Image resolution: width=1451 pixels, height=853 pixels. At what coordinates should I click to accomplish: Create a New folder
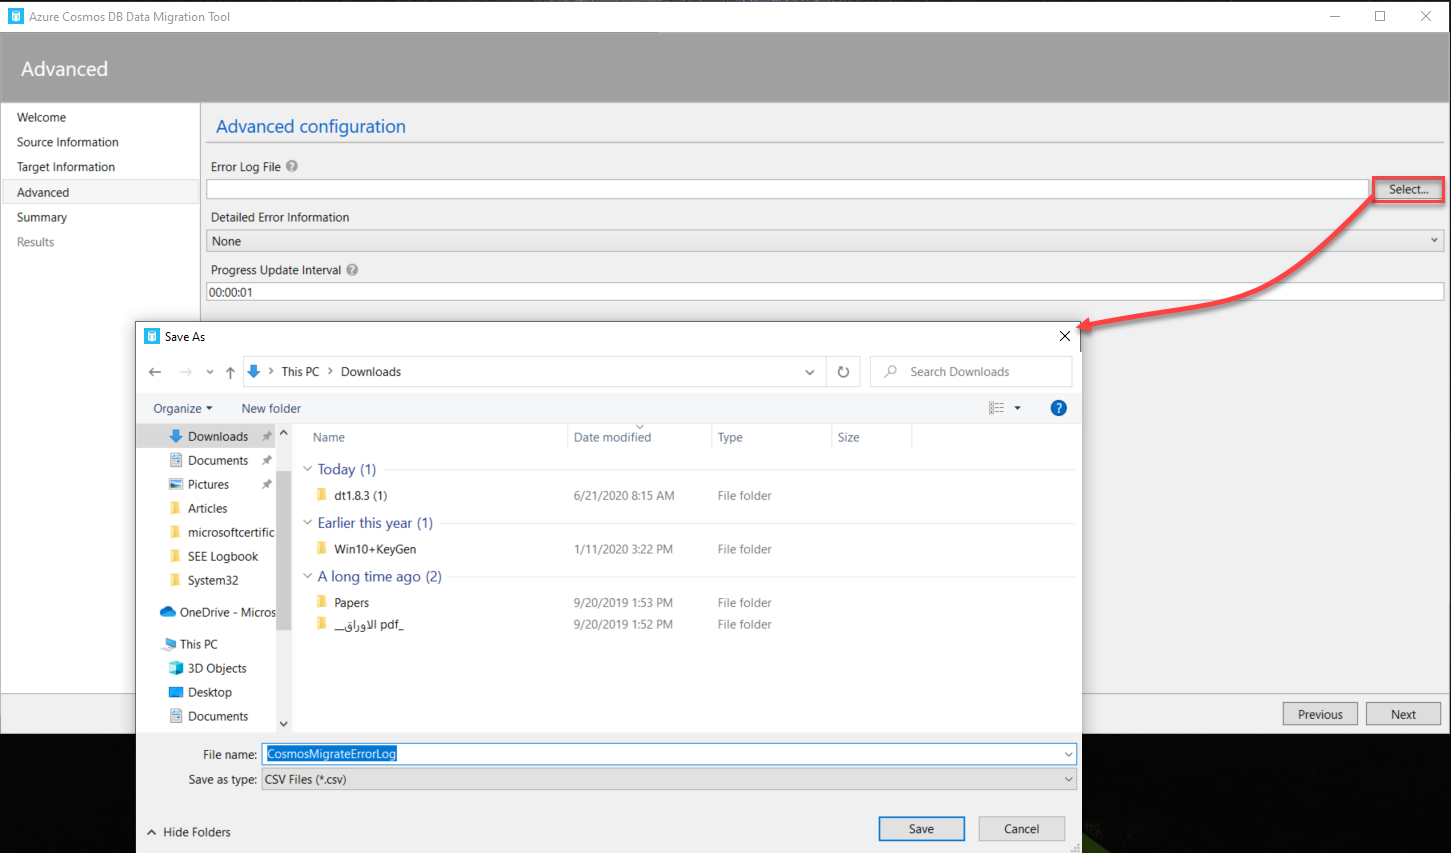point(271,408)
